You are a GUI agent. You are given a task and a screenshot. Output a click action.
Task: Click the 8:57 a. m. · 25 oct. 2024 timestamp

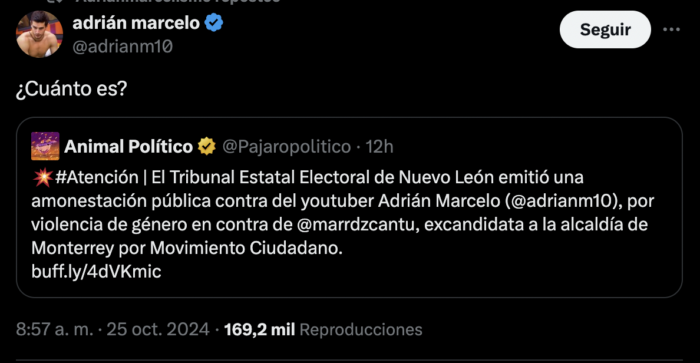[112, 330]
